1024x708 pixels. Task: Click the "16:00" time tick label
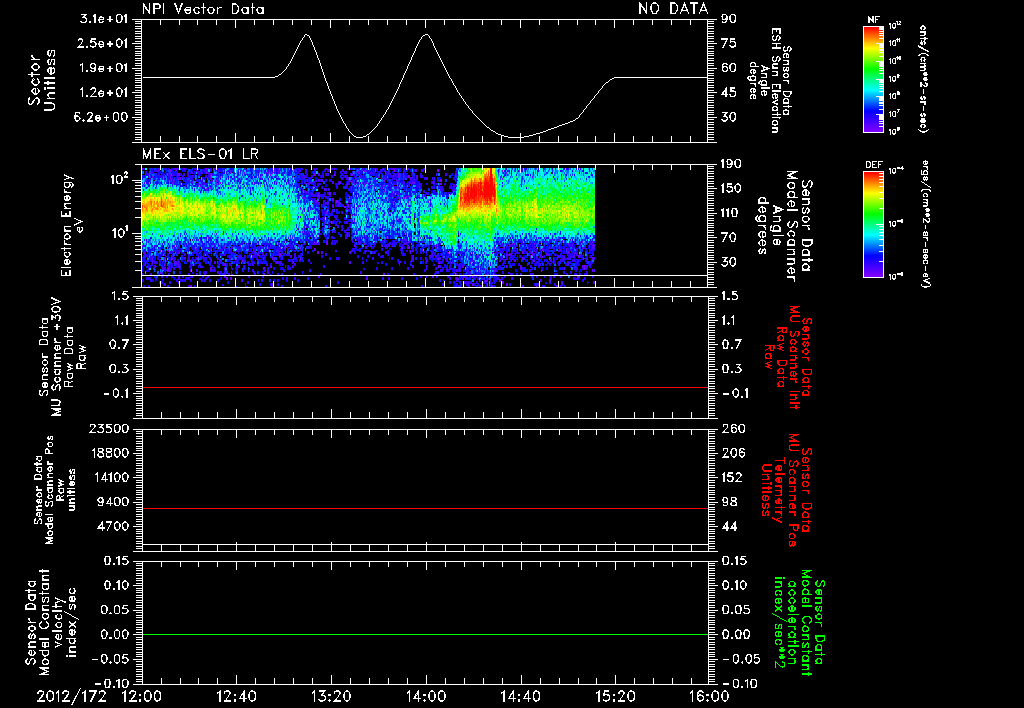pos(709,696)
